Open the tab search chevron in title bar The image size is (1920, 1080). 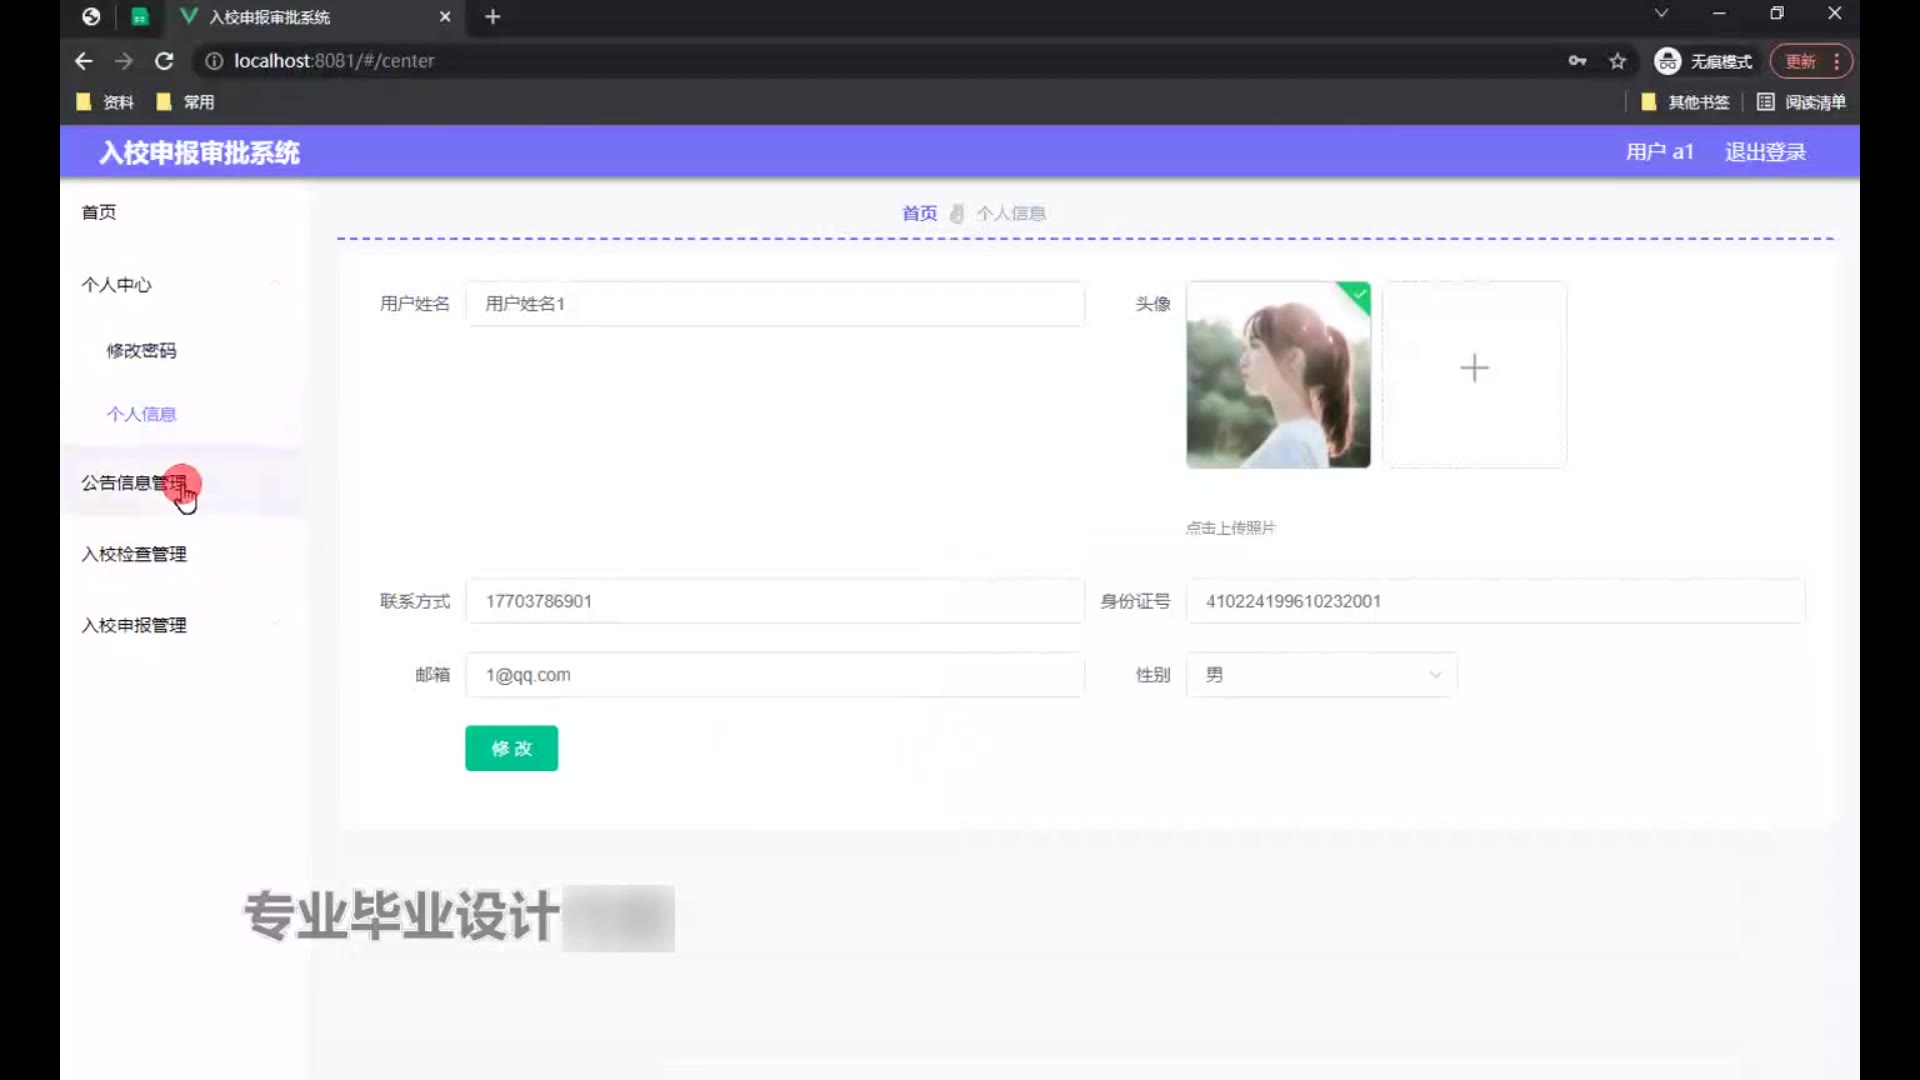click(1661, 13)
